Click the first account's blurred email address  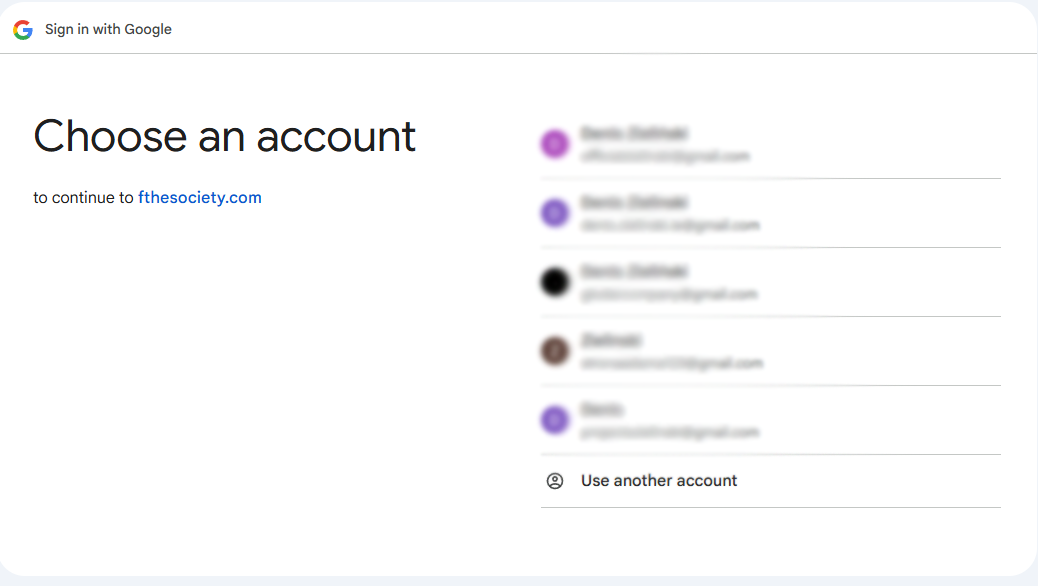click(x=665, y=156)
